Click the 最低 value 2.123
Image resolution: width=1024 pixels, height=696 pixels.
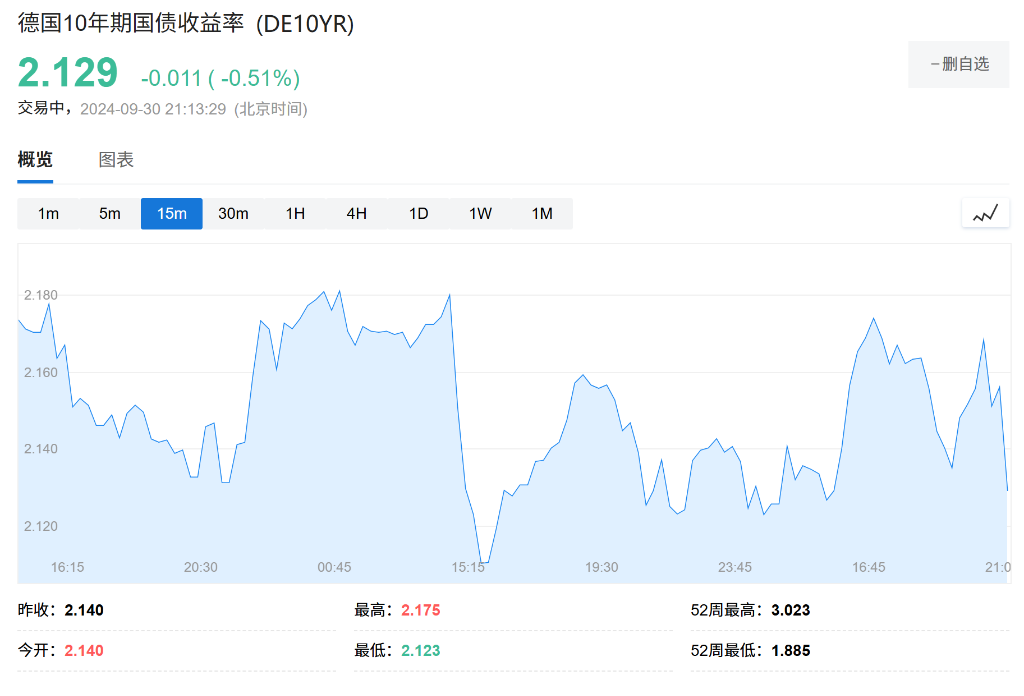point(420,650)
